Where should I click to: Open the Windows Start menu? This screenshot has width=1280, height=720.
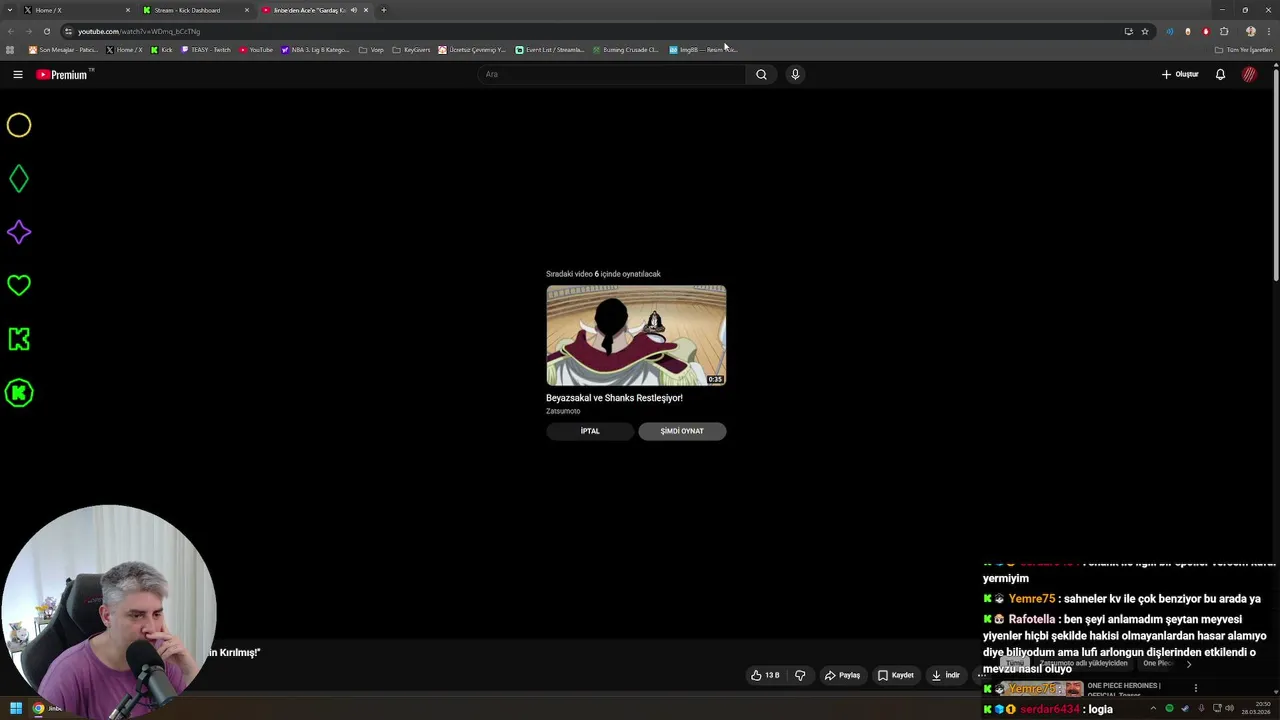click(15, 708)
